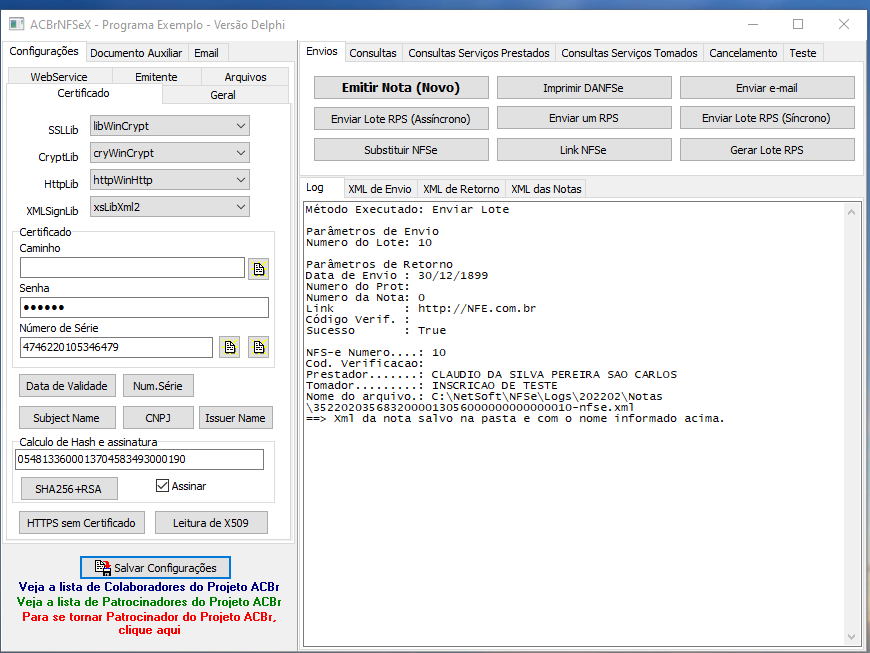Open the CryptLib dropdown

coord(170,153)
